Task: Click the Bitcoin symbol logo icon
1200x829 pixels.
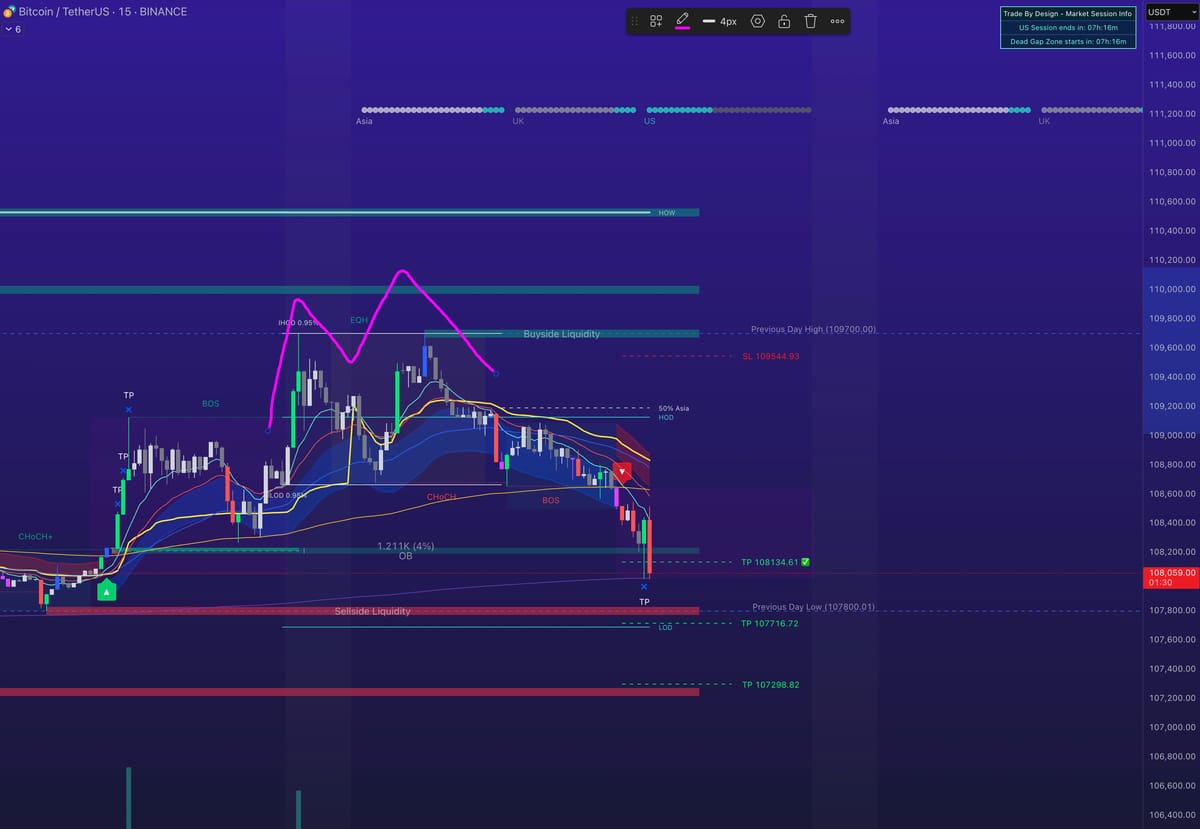Action: tap(8, 12)
